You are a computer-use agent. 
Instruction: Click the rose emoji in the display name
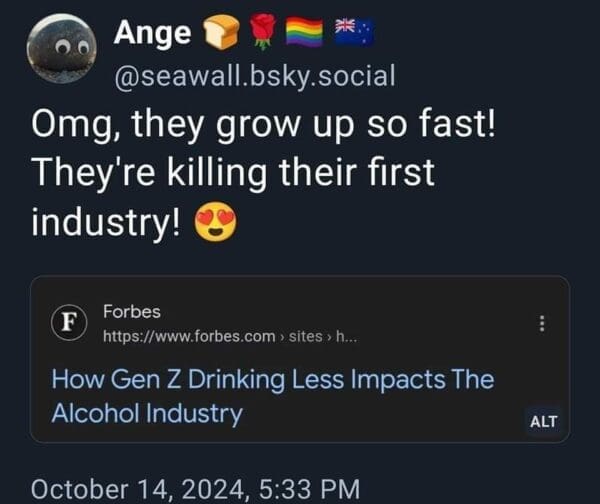[x=260, y=33]
